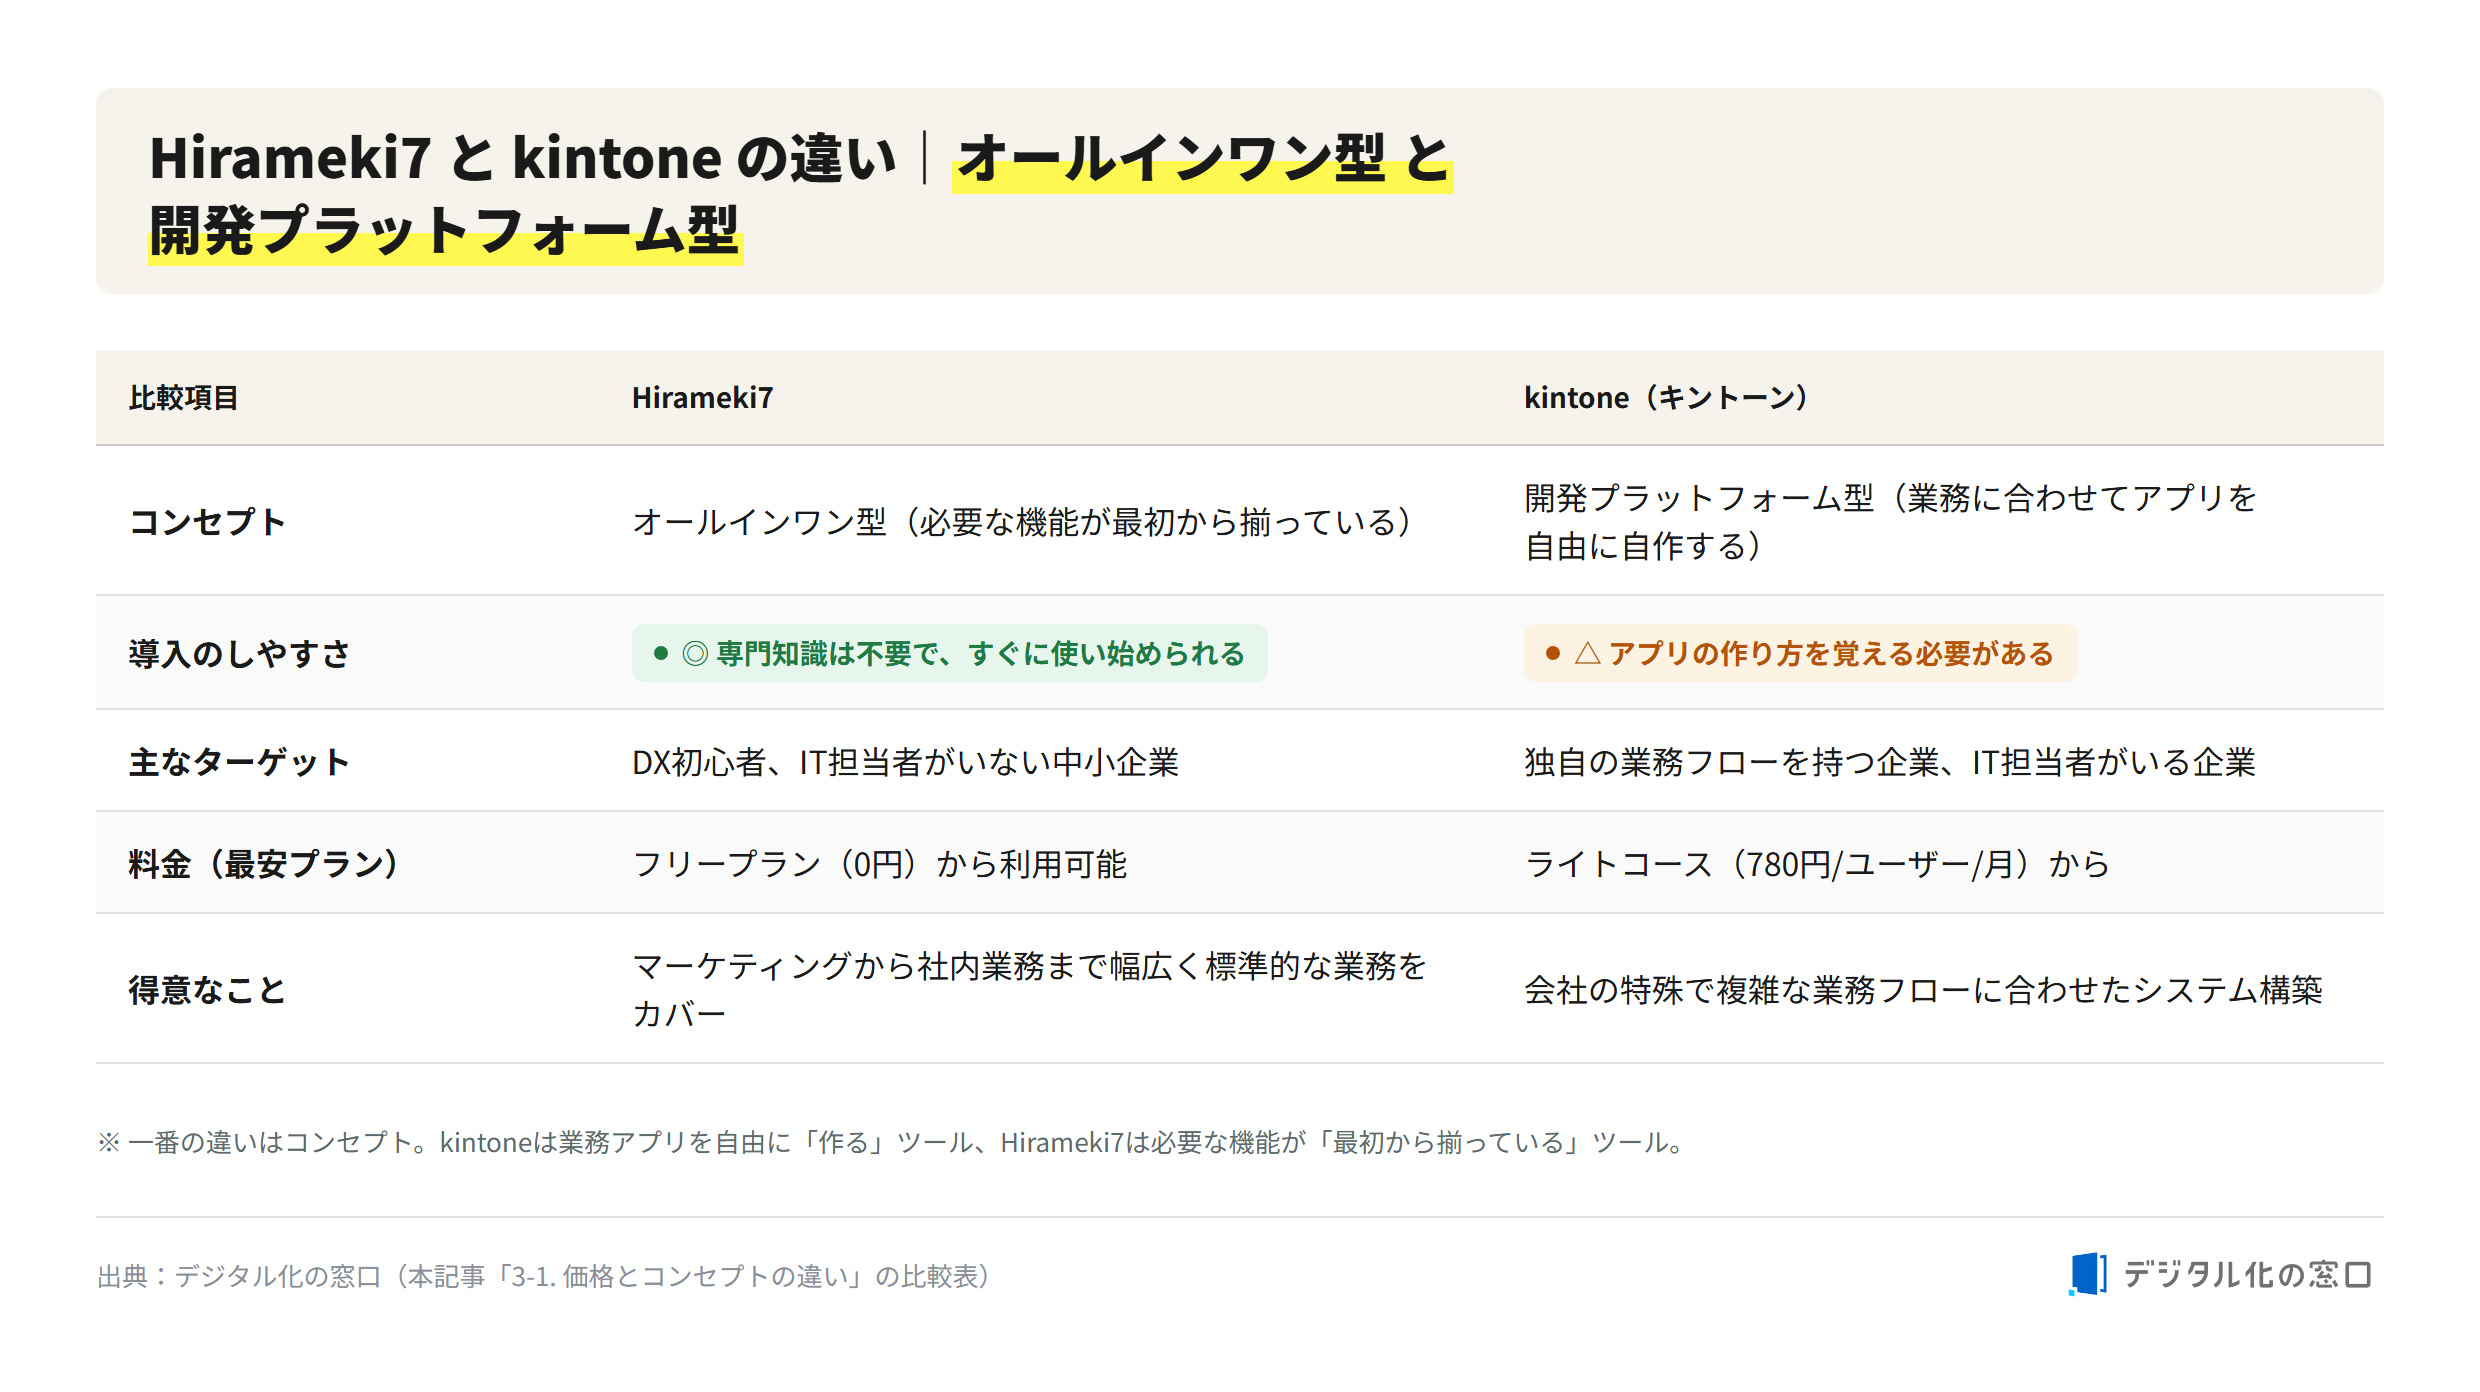The height and width of the screenshot is (1392, 2480).
Task: Click the コンセプト row label
Action: 207,522
